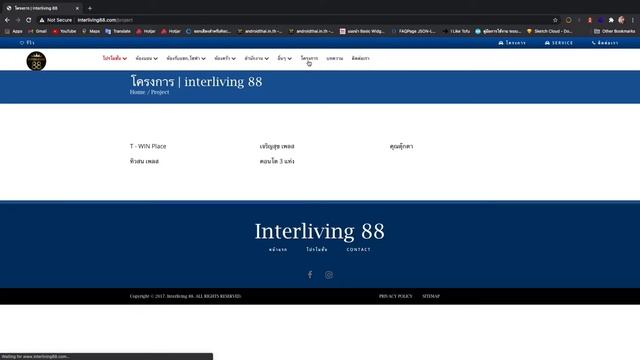Open the middle column first project link
This screenshot has width=640, height=360.
[277, 146]
